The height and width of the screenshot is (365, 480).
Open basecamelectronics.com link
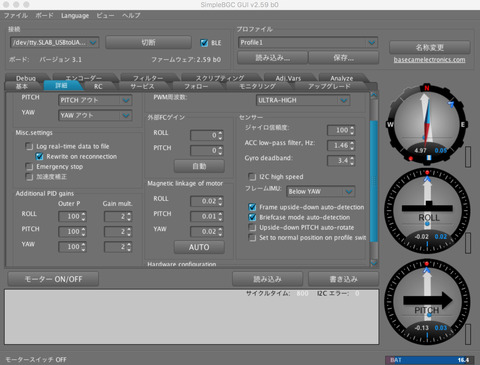tap(429, 60)
